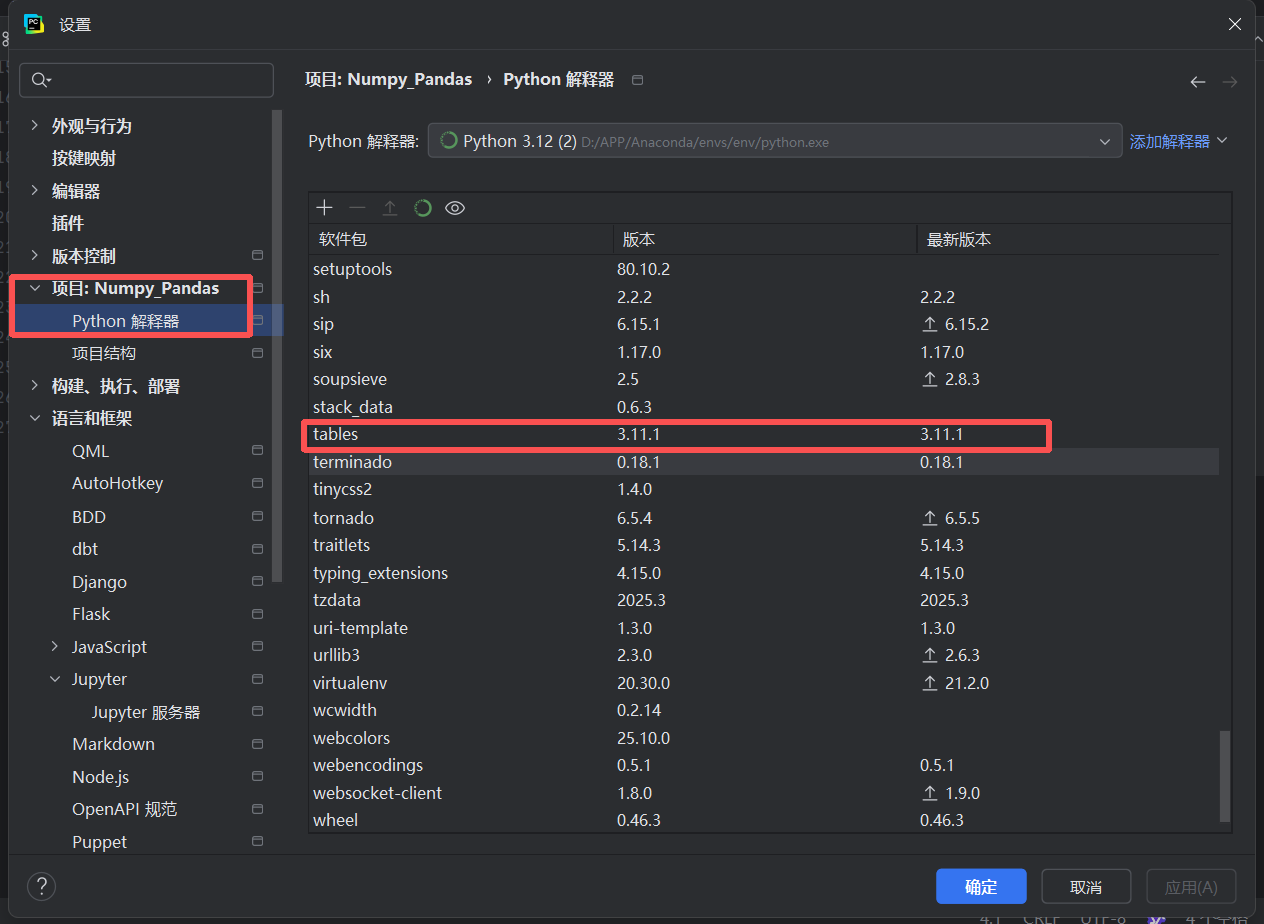Screen dimensions: 1264x924
Task: Open the 添加解释器 dropdown
Action: (x=1178, y=141)
